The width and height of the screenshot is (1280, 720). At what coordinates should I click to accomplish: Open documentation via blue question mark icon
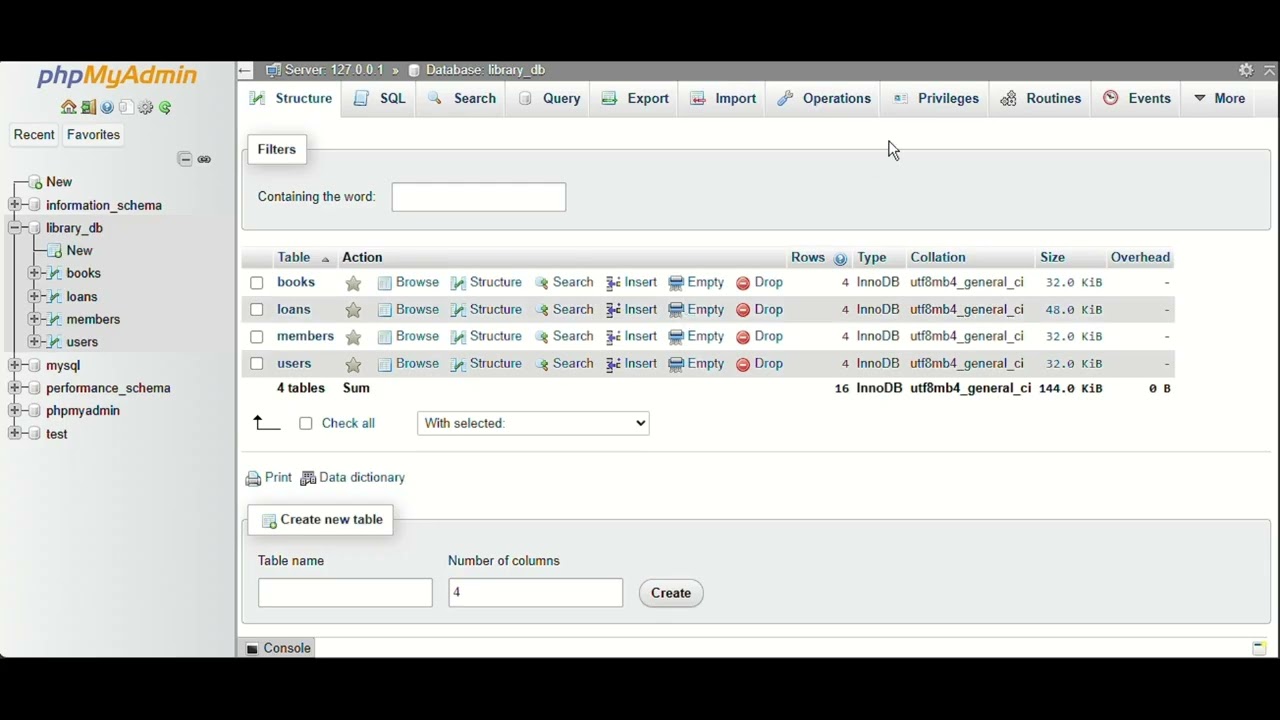[107, 107]
